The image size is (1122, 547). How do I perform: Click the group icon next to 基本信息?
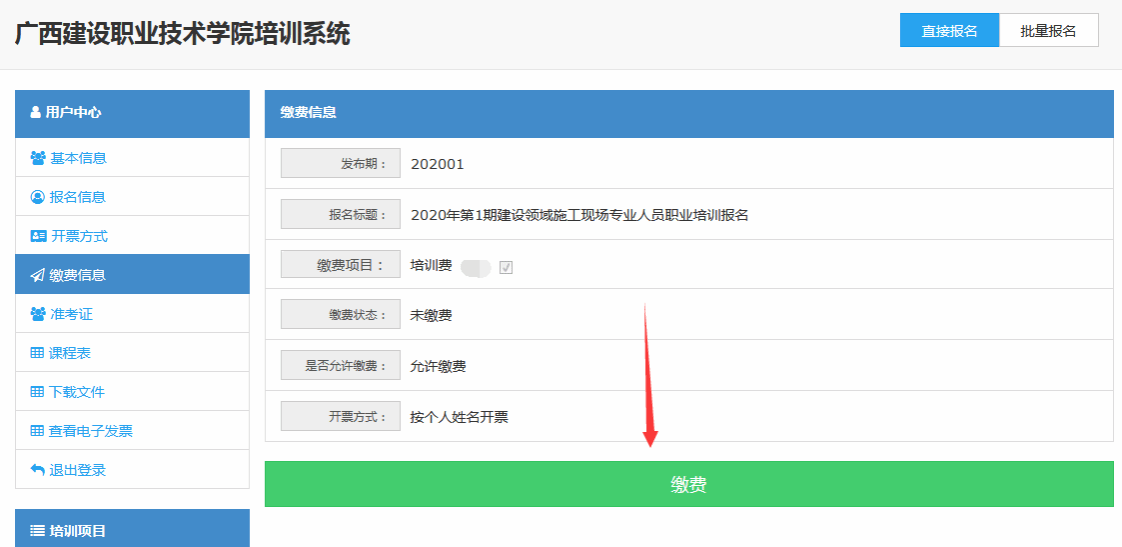click(38, 158)
